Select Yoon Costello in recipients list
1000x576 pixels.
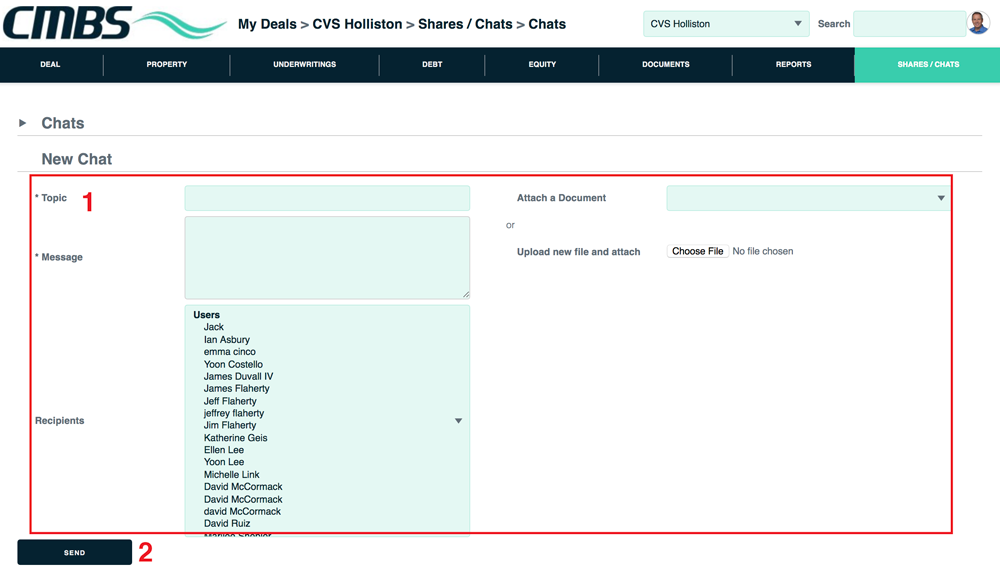pos(233,364)
